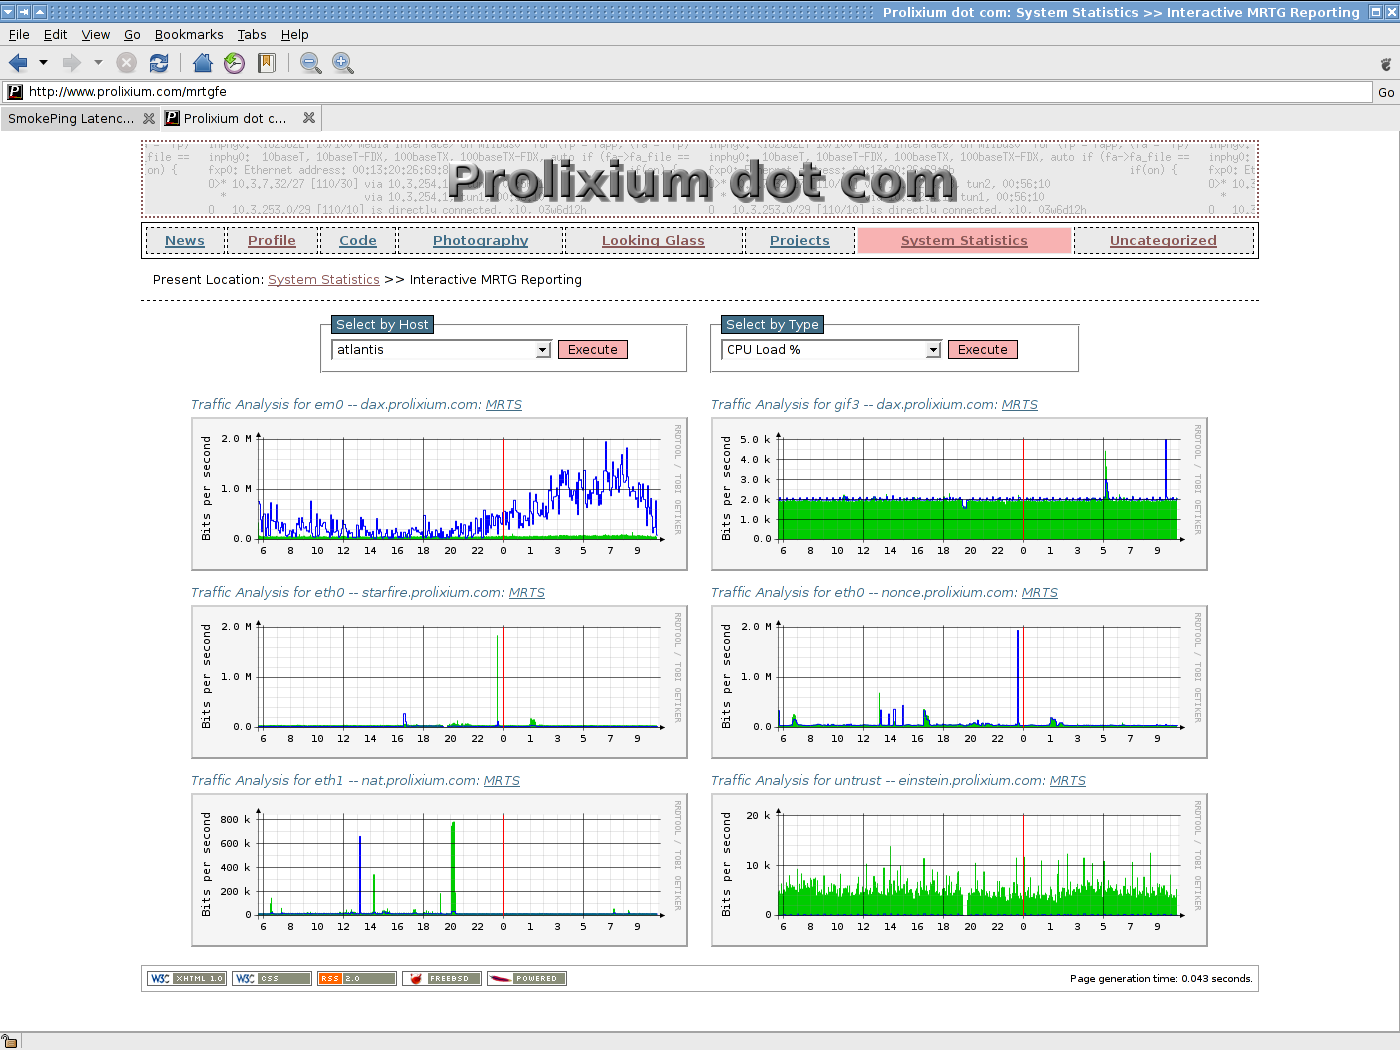The height and width of the screenshot is (1050, 1400).
Task: Close the SmokePing Latency tab
Action: [149, 118]
